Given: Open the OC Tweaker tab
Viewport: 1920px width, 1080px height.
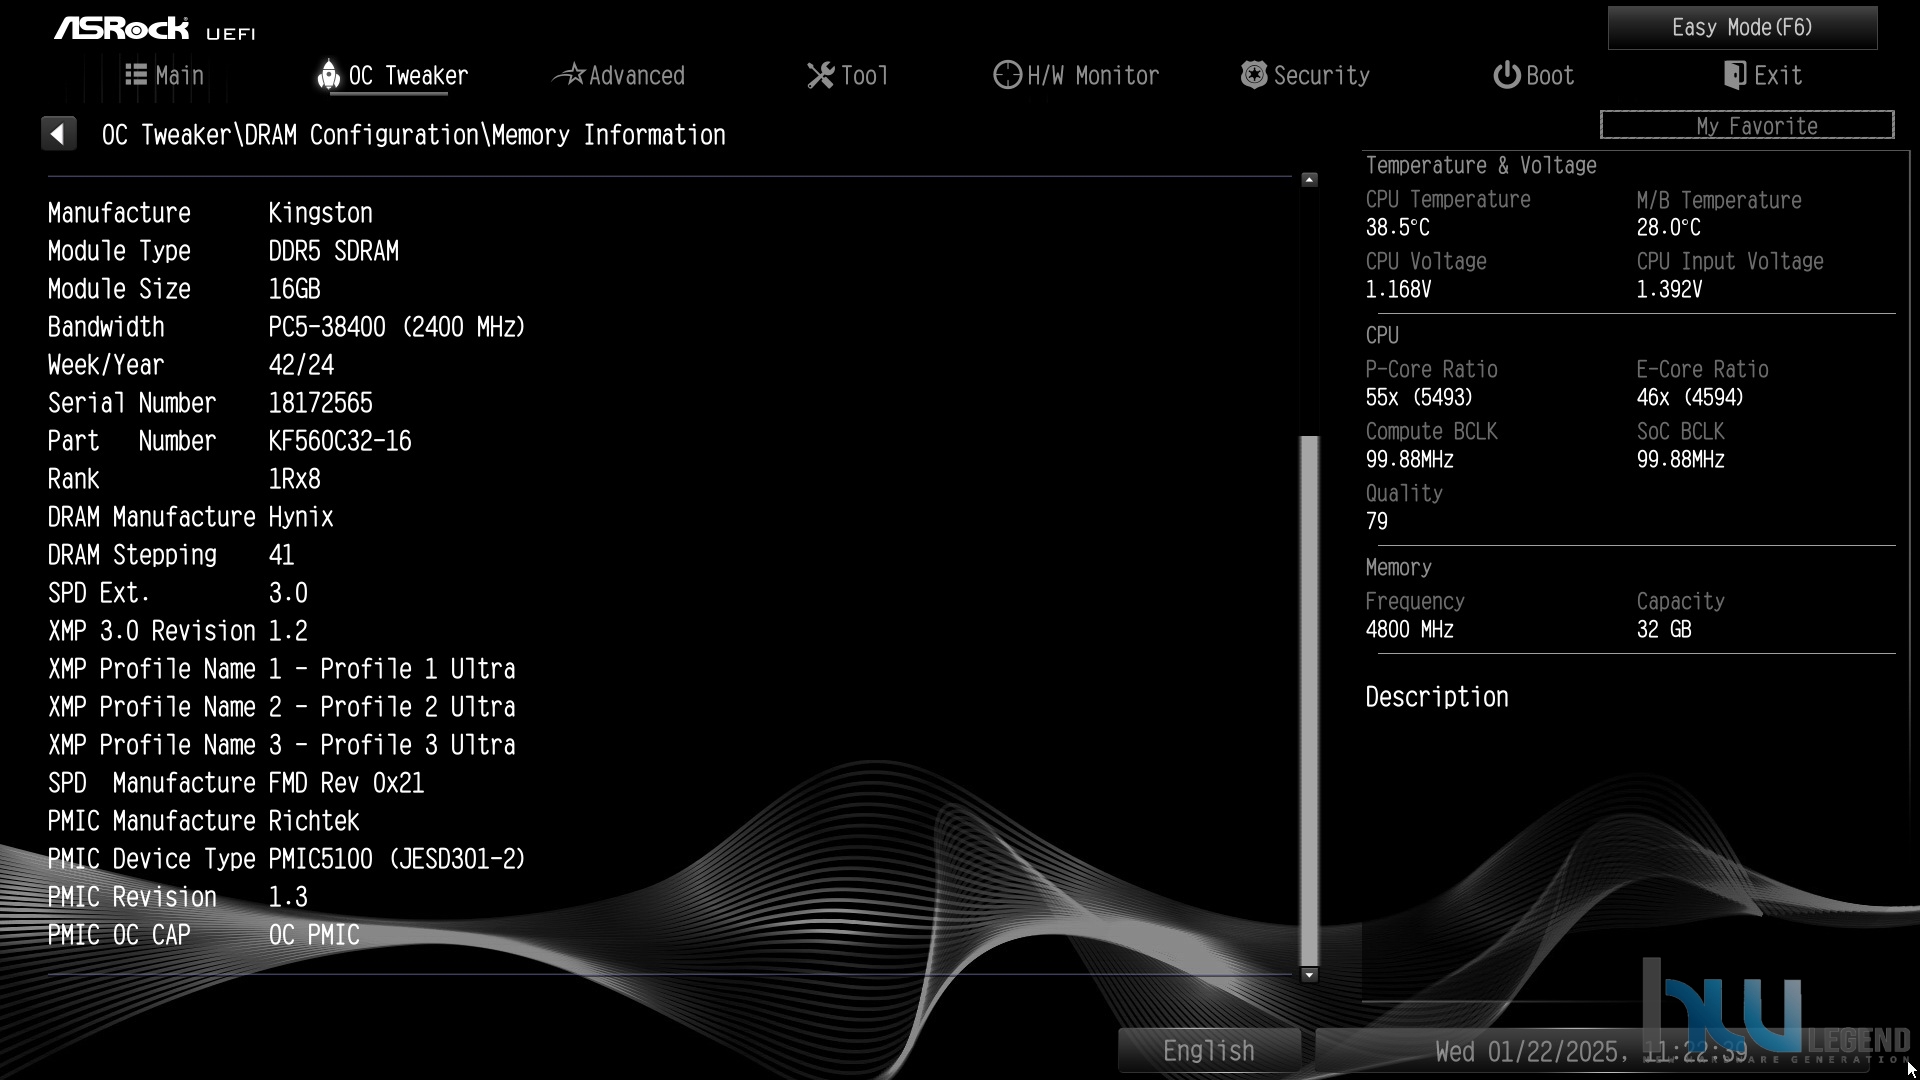Looking at the screenshot, I should 393,76.
